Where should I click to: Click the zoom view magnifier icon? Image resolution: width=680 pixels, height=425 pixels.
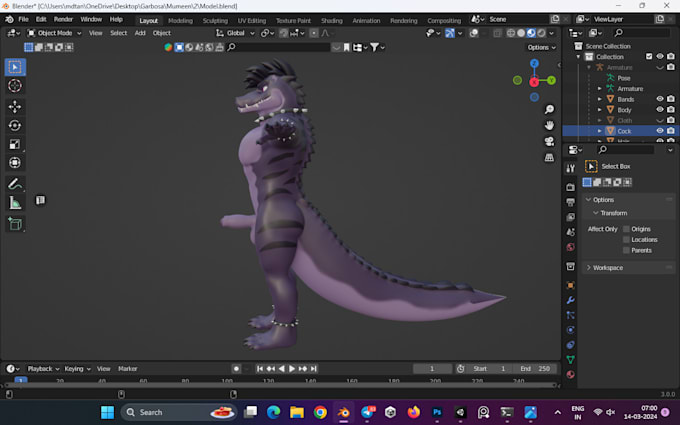click(549, 109)
